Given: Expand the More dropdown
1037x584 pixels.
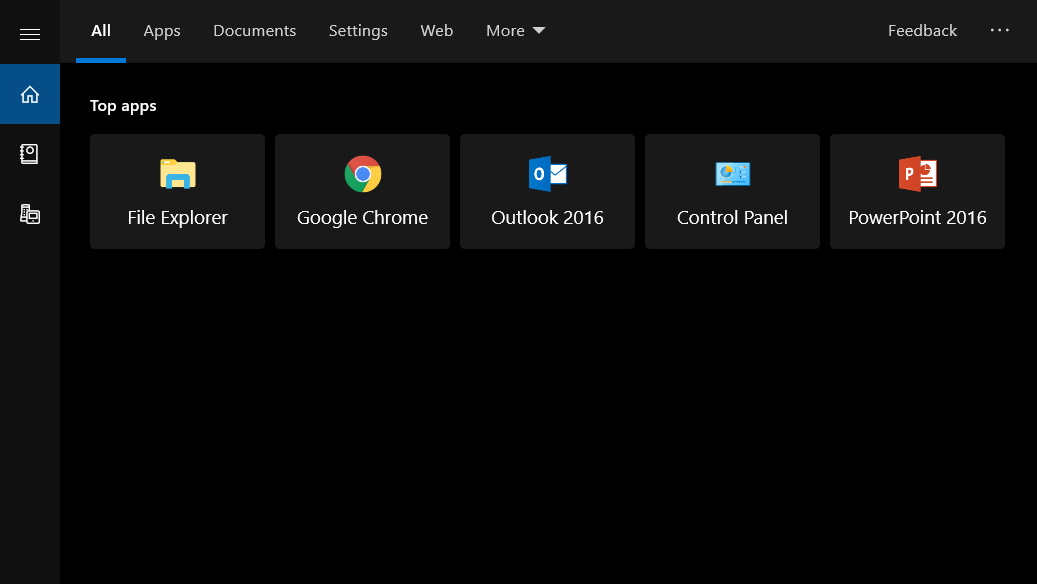Looking at the screenshot, I should [515, 31].
